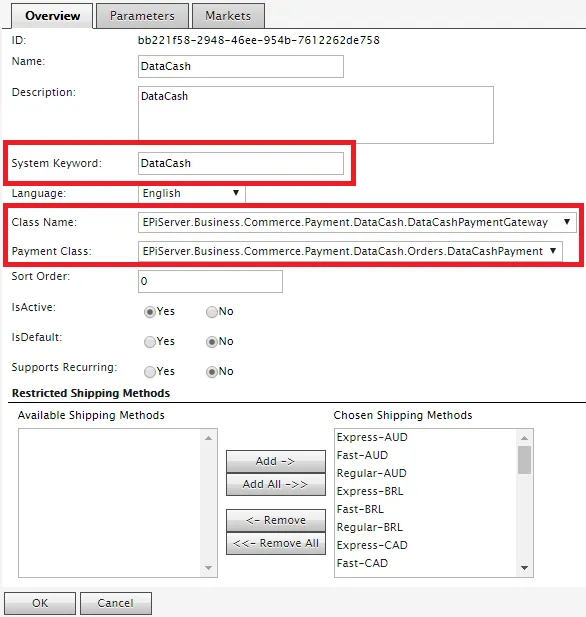Open the Markets tab
The width and height of the screenshot is (586, 617).
[x=228, y=16]
